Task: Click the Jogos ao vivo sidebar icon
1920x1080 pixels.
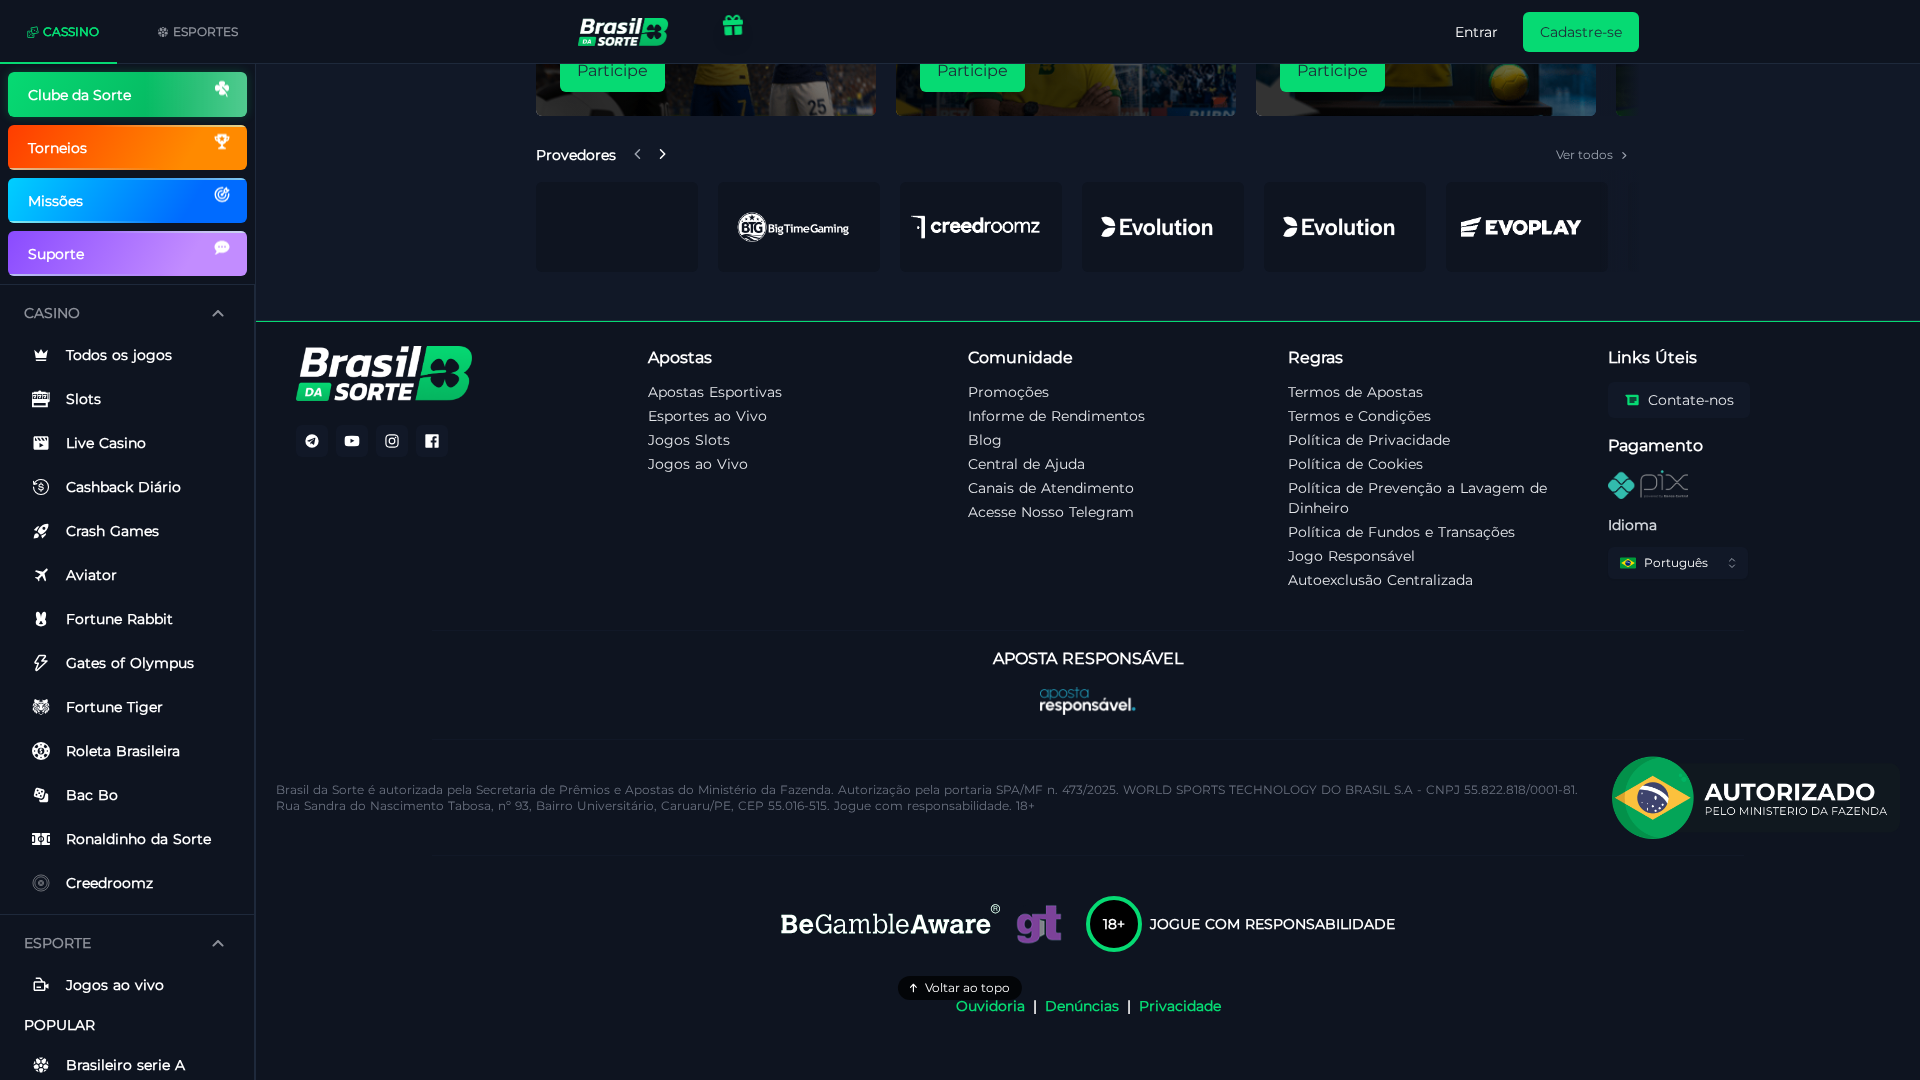Action: 41,985
